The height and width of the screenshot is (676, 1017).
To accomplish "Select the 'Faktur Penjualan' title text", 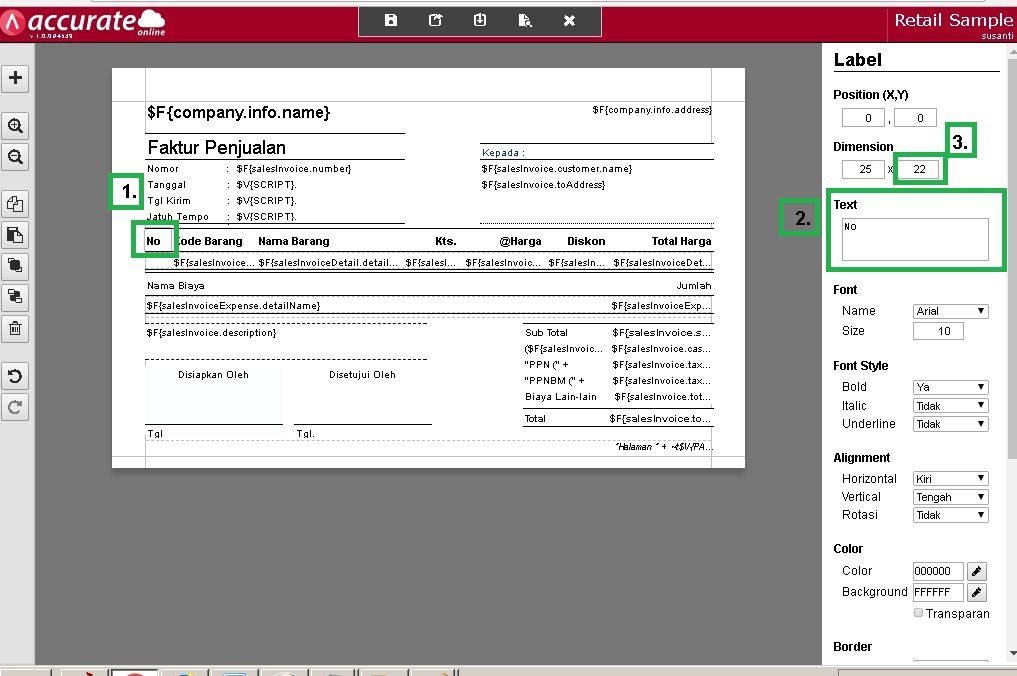I will (x=217, y=148).
